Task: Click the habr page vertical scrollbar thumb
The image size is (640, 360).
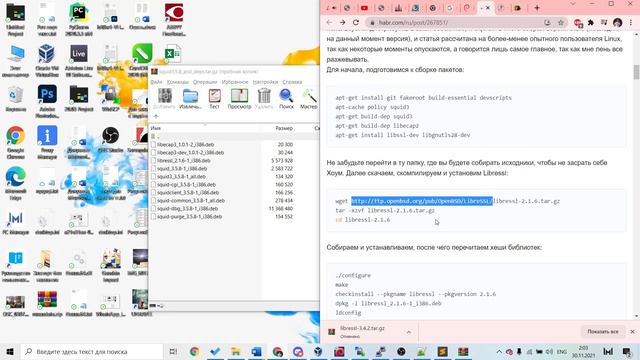Action: pos(636,72)
